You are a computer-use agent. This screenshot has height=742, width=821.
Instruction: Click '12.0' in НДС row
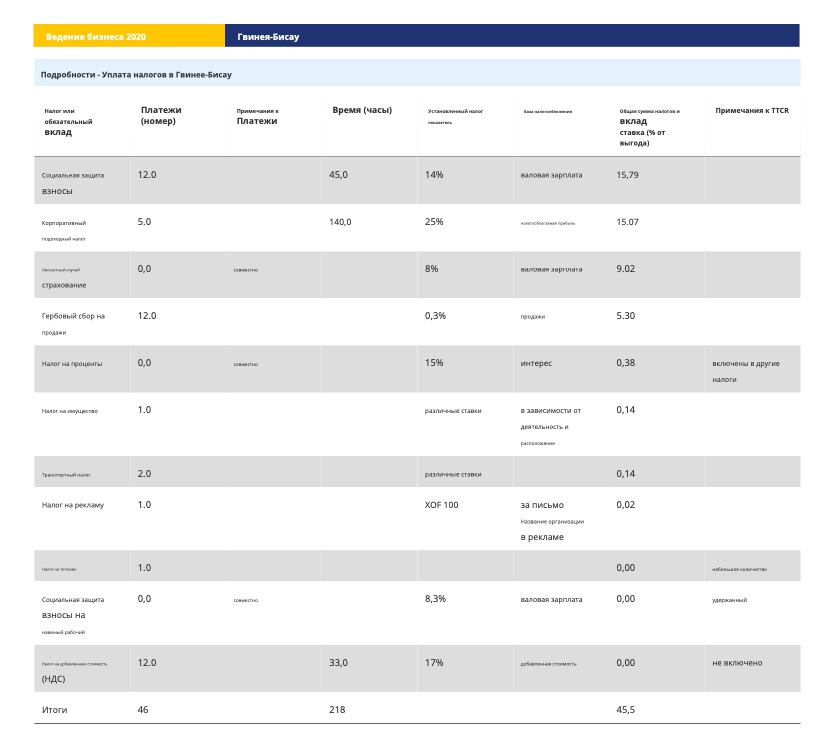coord(147,663)
